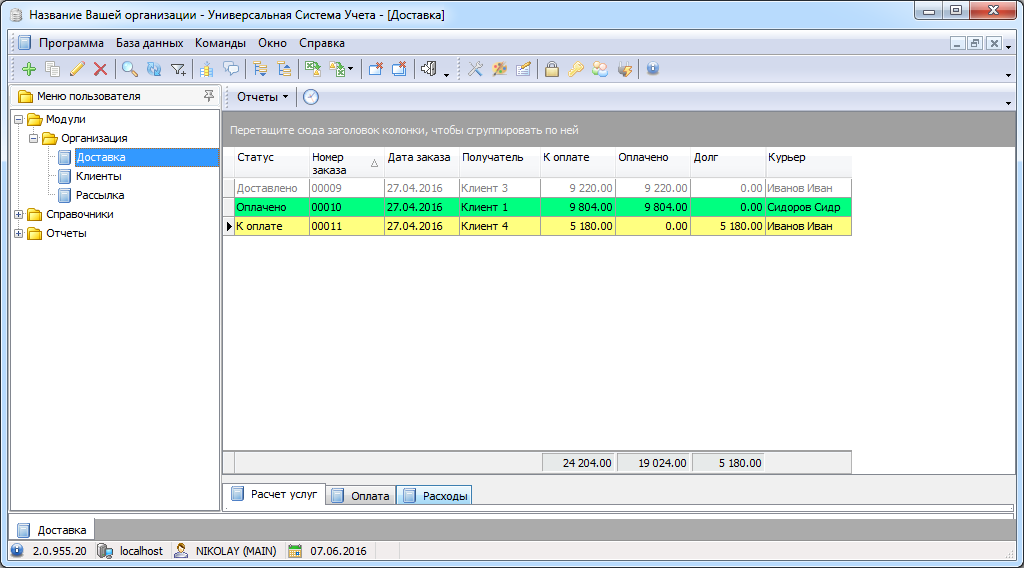
Task: Switch to the Расчет услуг tab
Action: pyautogui.click(x=275, y=495)
